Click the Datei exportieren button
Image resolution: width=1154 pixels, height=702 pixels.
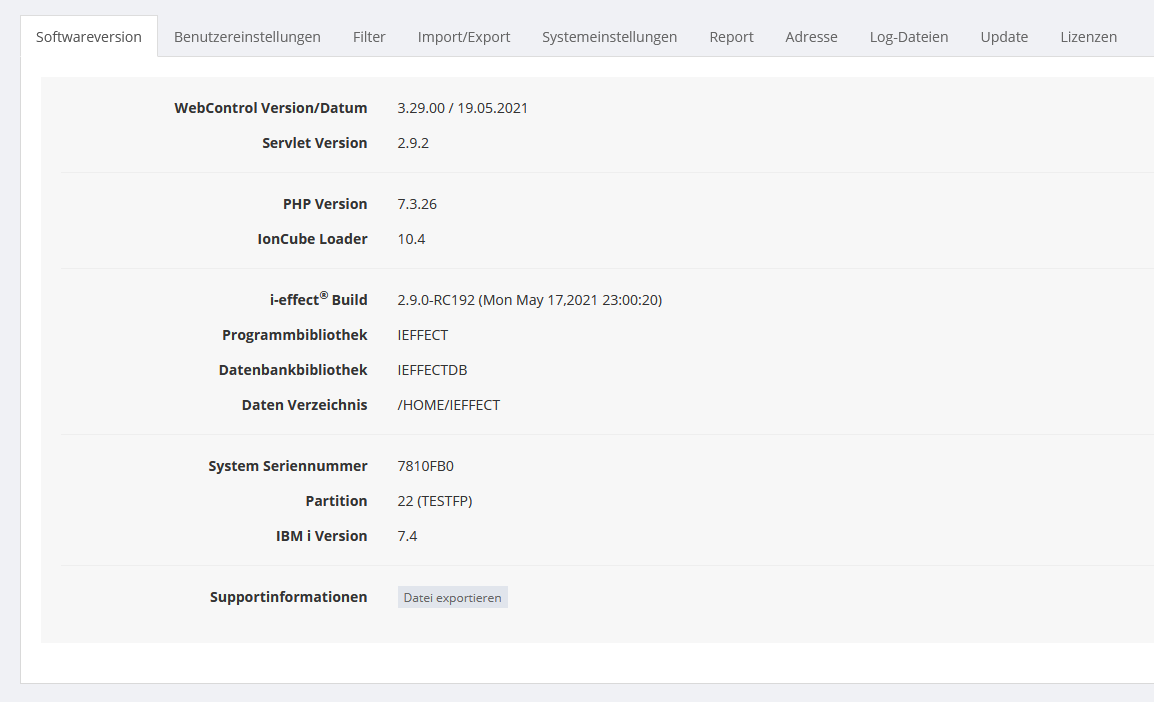coord(453,598)
